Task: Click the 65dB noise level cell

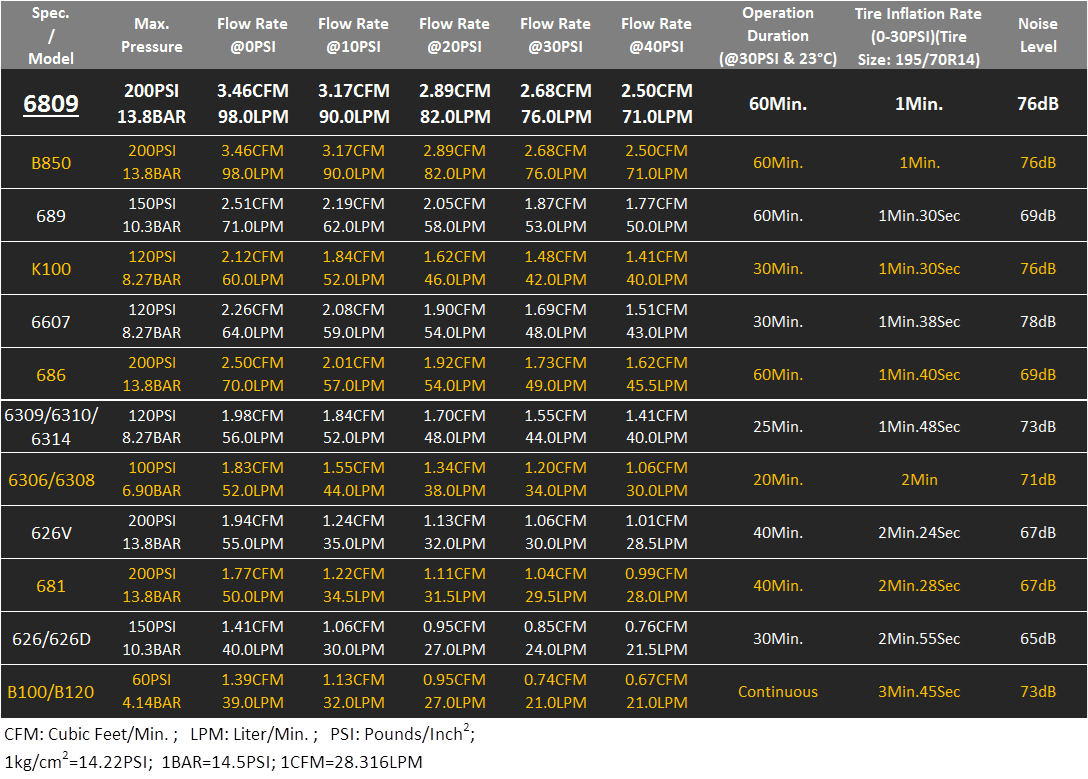Action: coord(1037,639)
